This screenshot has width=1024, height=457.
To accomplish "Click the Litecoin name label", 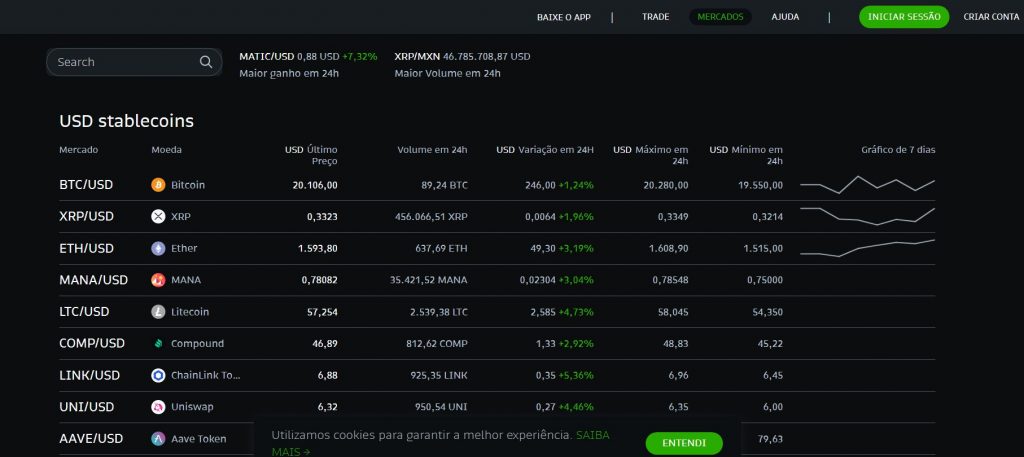I will (x=190, y=312).
